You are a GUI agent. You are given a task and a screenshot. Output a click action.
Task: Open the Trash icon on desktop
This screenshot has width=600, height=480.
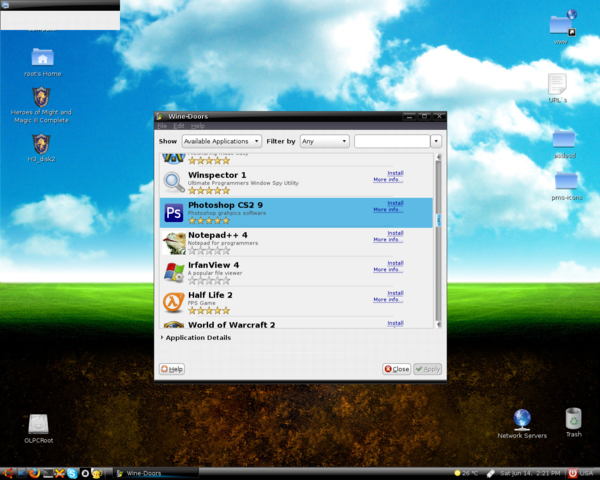click(574, 418)
